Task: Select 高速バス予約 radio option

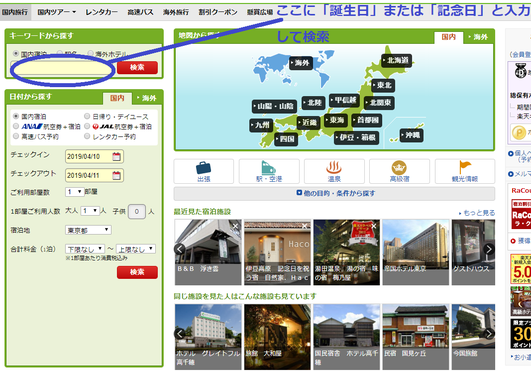Action: pyautogui.click(x=16, y=136)
